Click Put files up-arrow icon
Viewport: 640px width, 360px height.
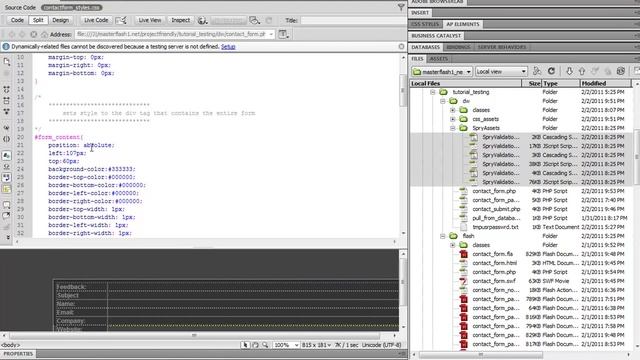[x=582, y=71]
